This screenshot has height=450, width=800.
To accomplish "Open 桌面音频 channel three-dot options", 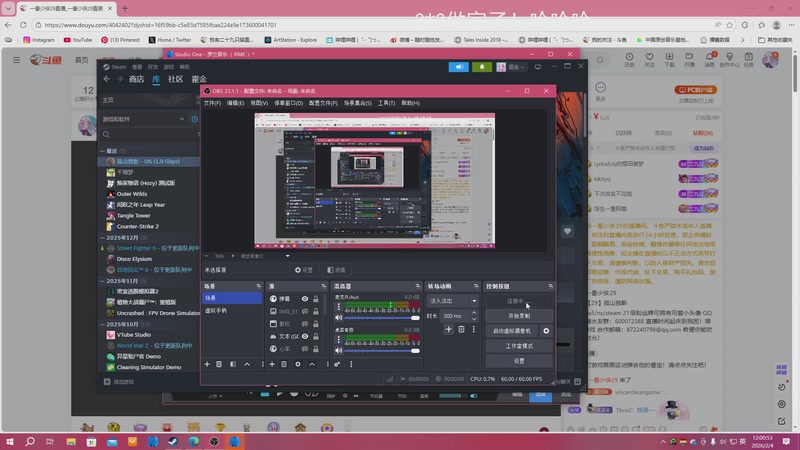I will (x=338, y=339).
